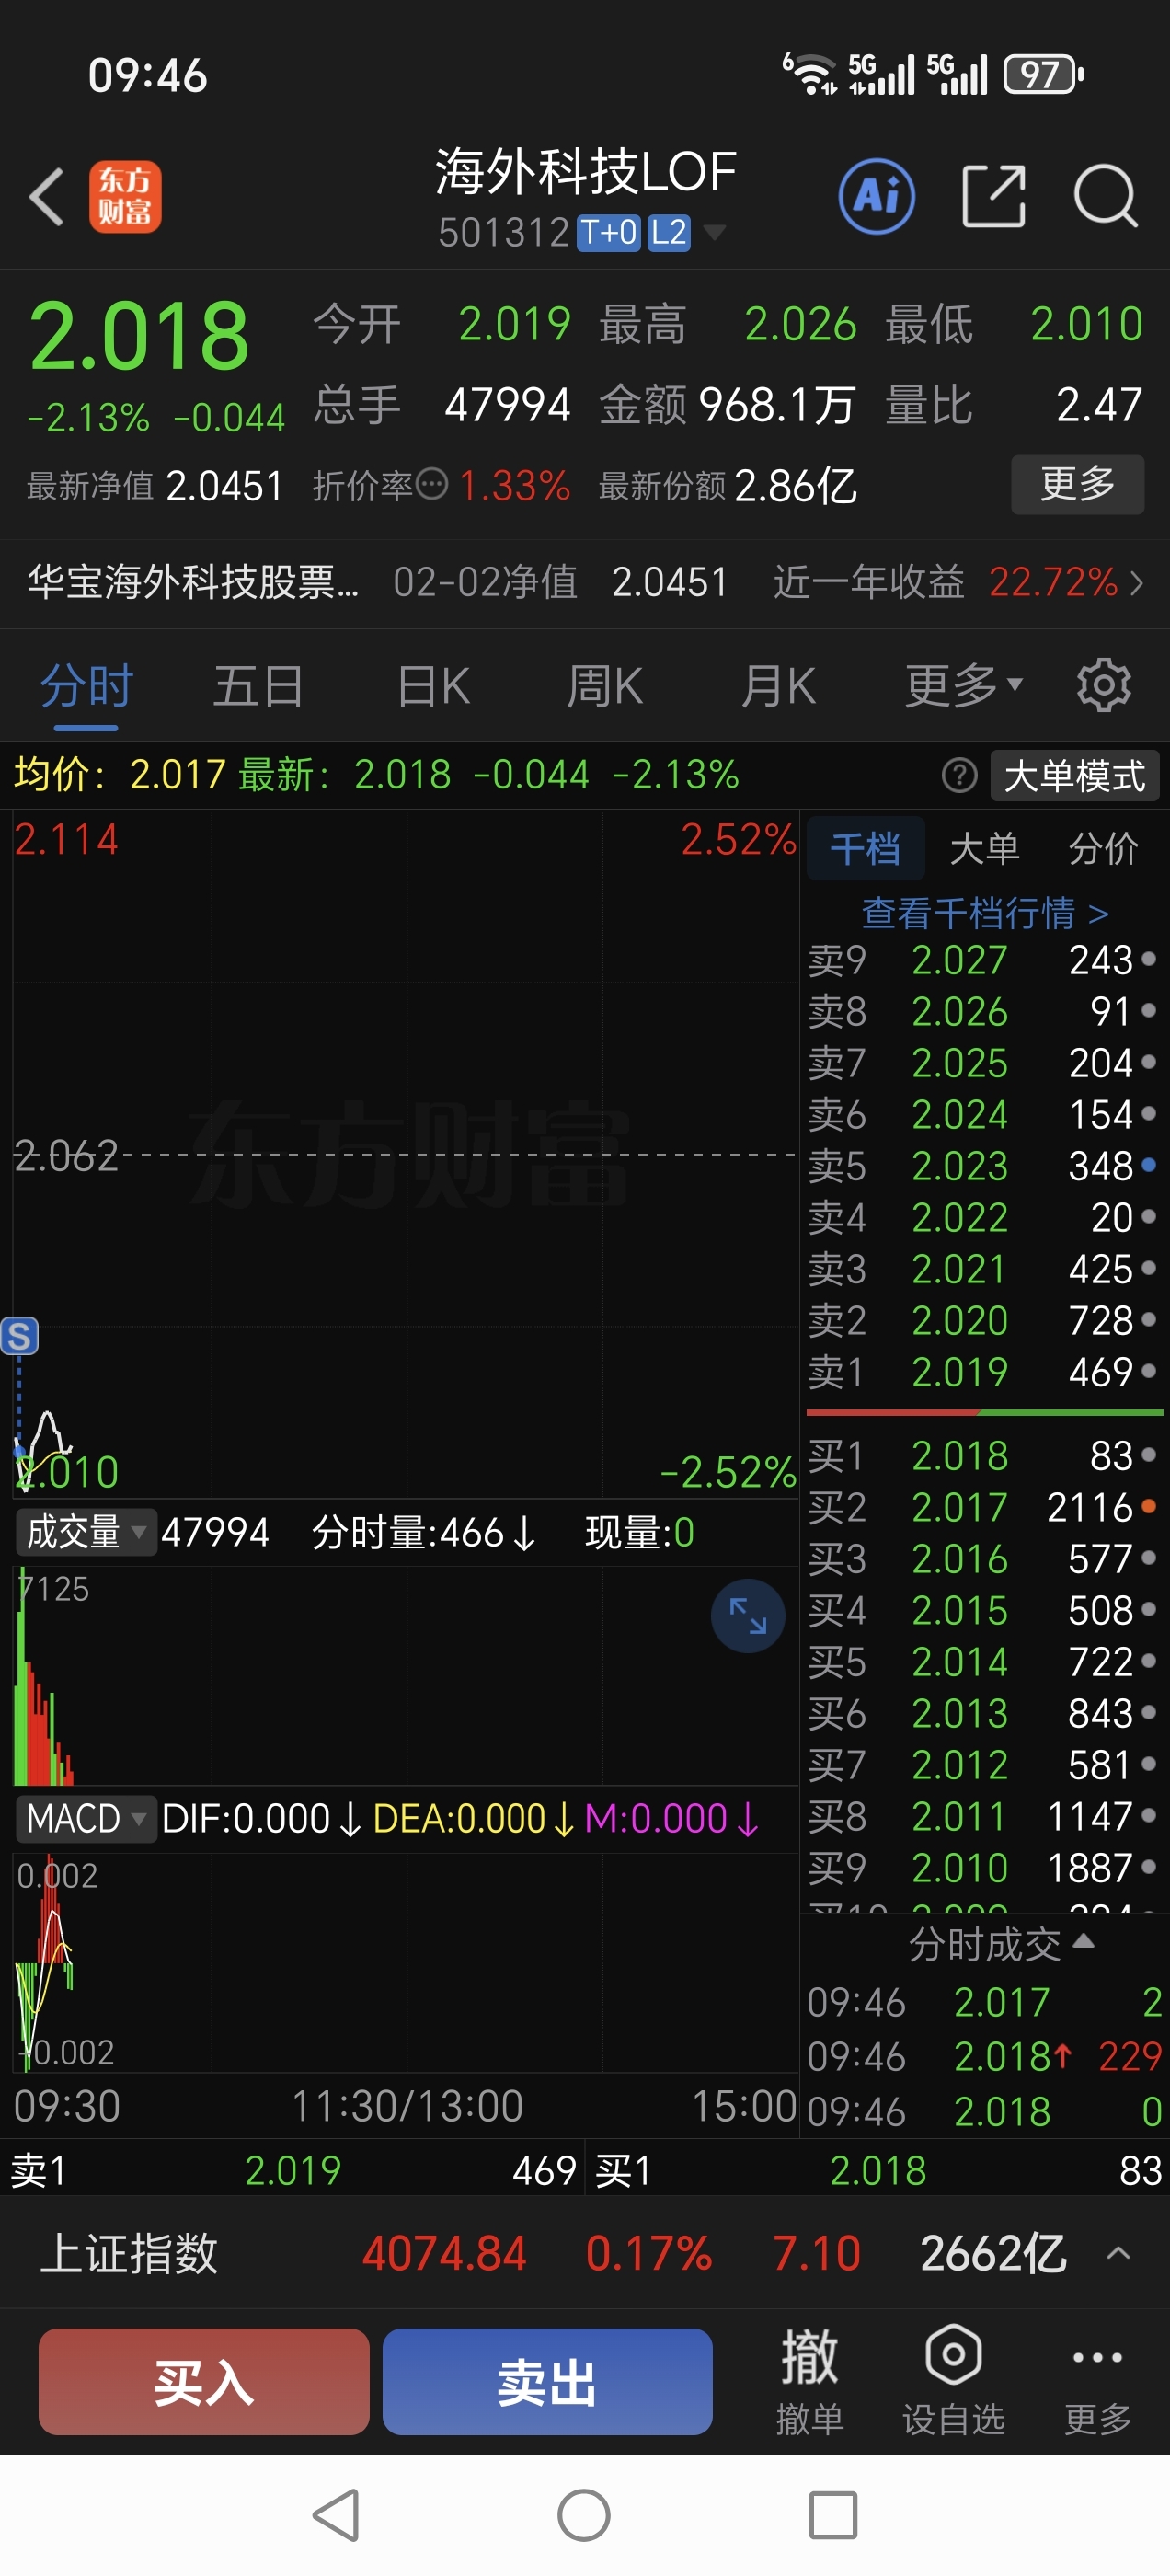Viewport: 1170px width, 2576px height.
Task: Tap the share export icon
Action: click(x=994, y=196)
